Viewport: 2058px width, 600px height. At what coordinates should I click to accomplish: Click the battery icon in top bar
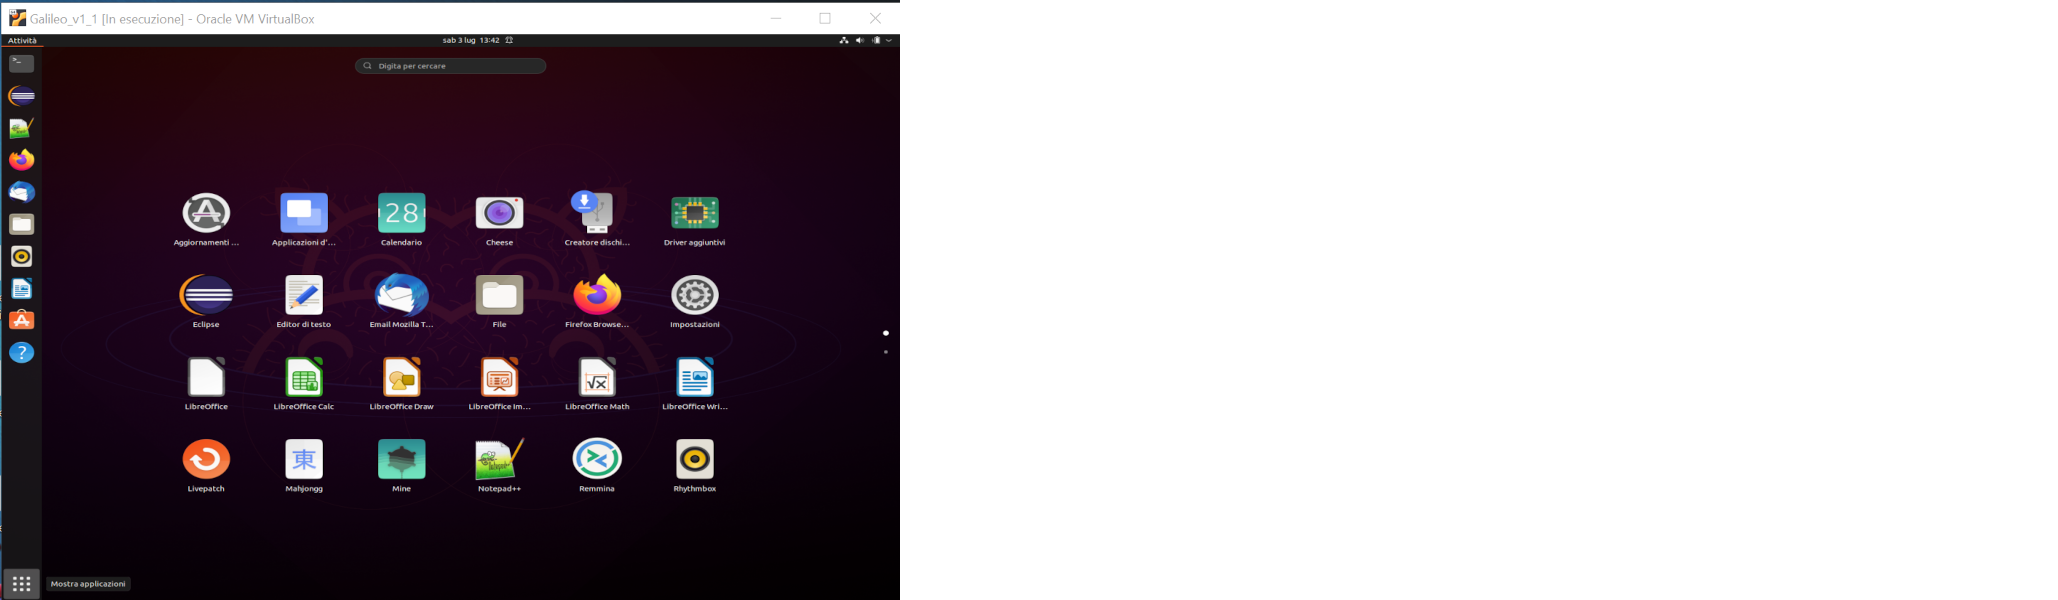click(x=876, y=40)
